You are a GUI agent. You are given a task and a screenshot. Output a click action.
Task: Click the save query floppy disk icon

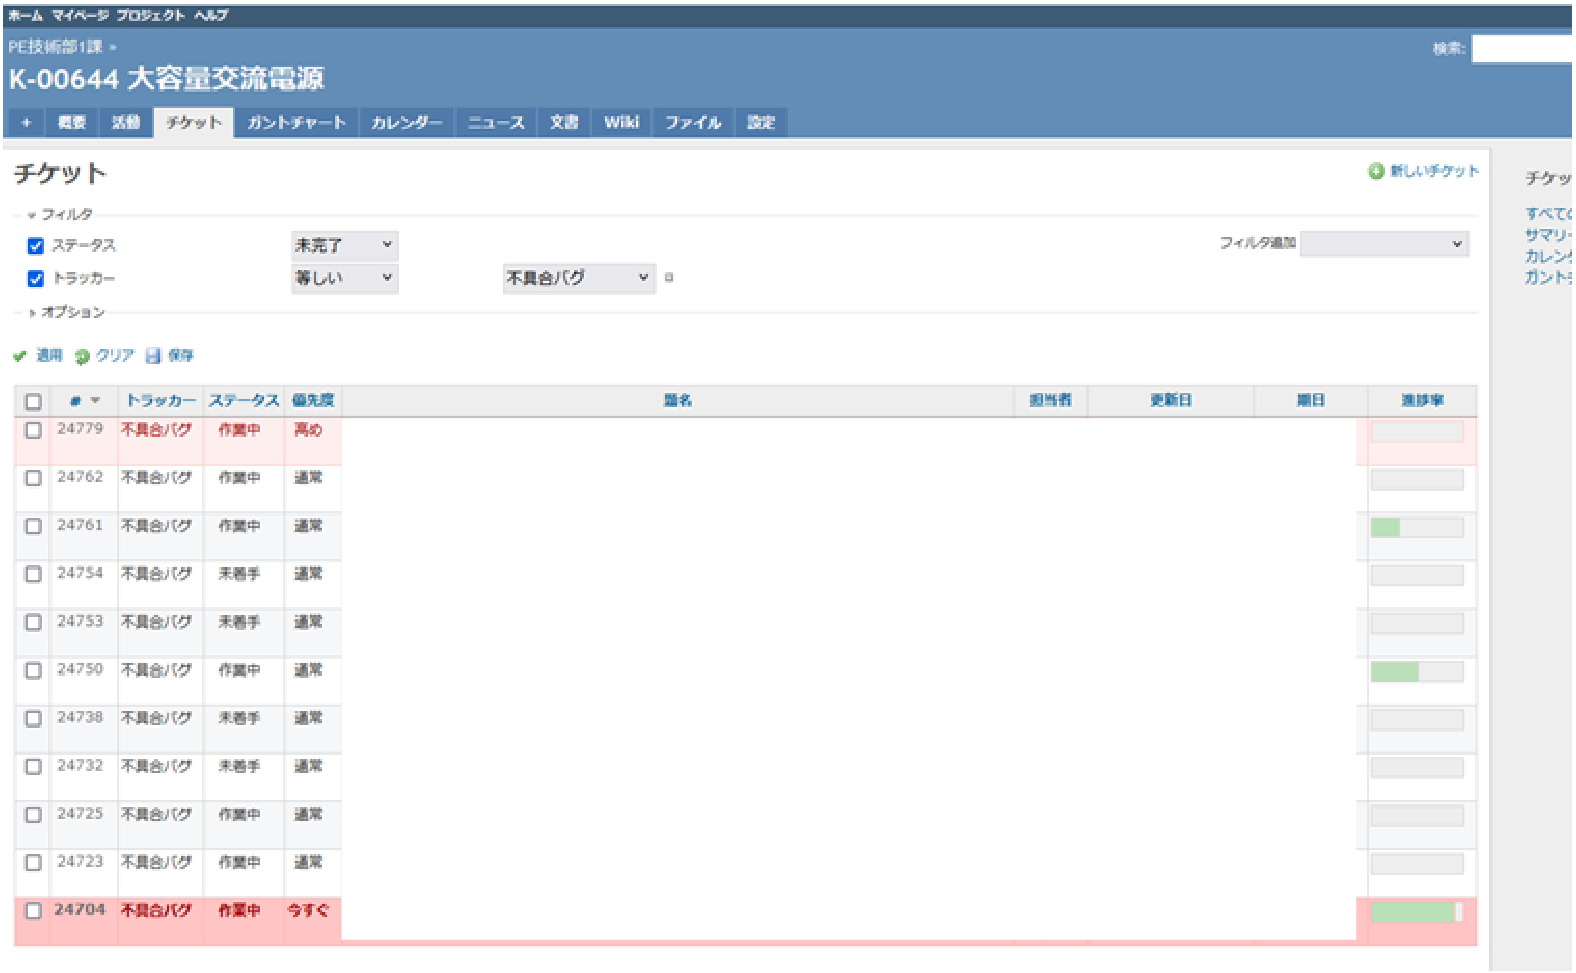coord(153,356)
